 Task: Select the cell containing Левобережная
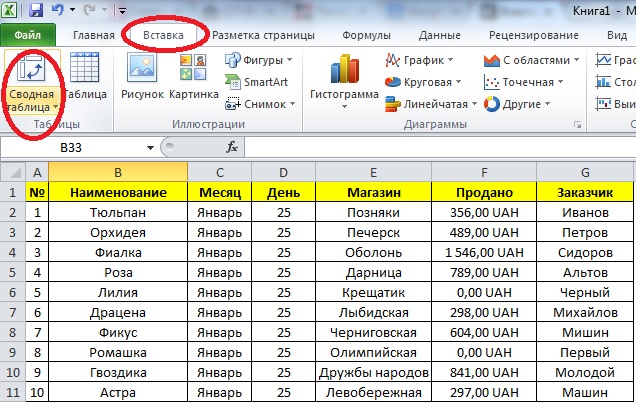pyautogui.click(x=373, y=392)
